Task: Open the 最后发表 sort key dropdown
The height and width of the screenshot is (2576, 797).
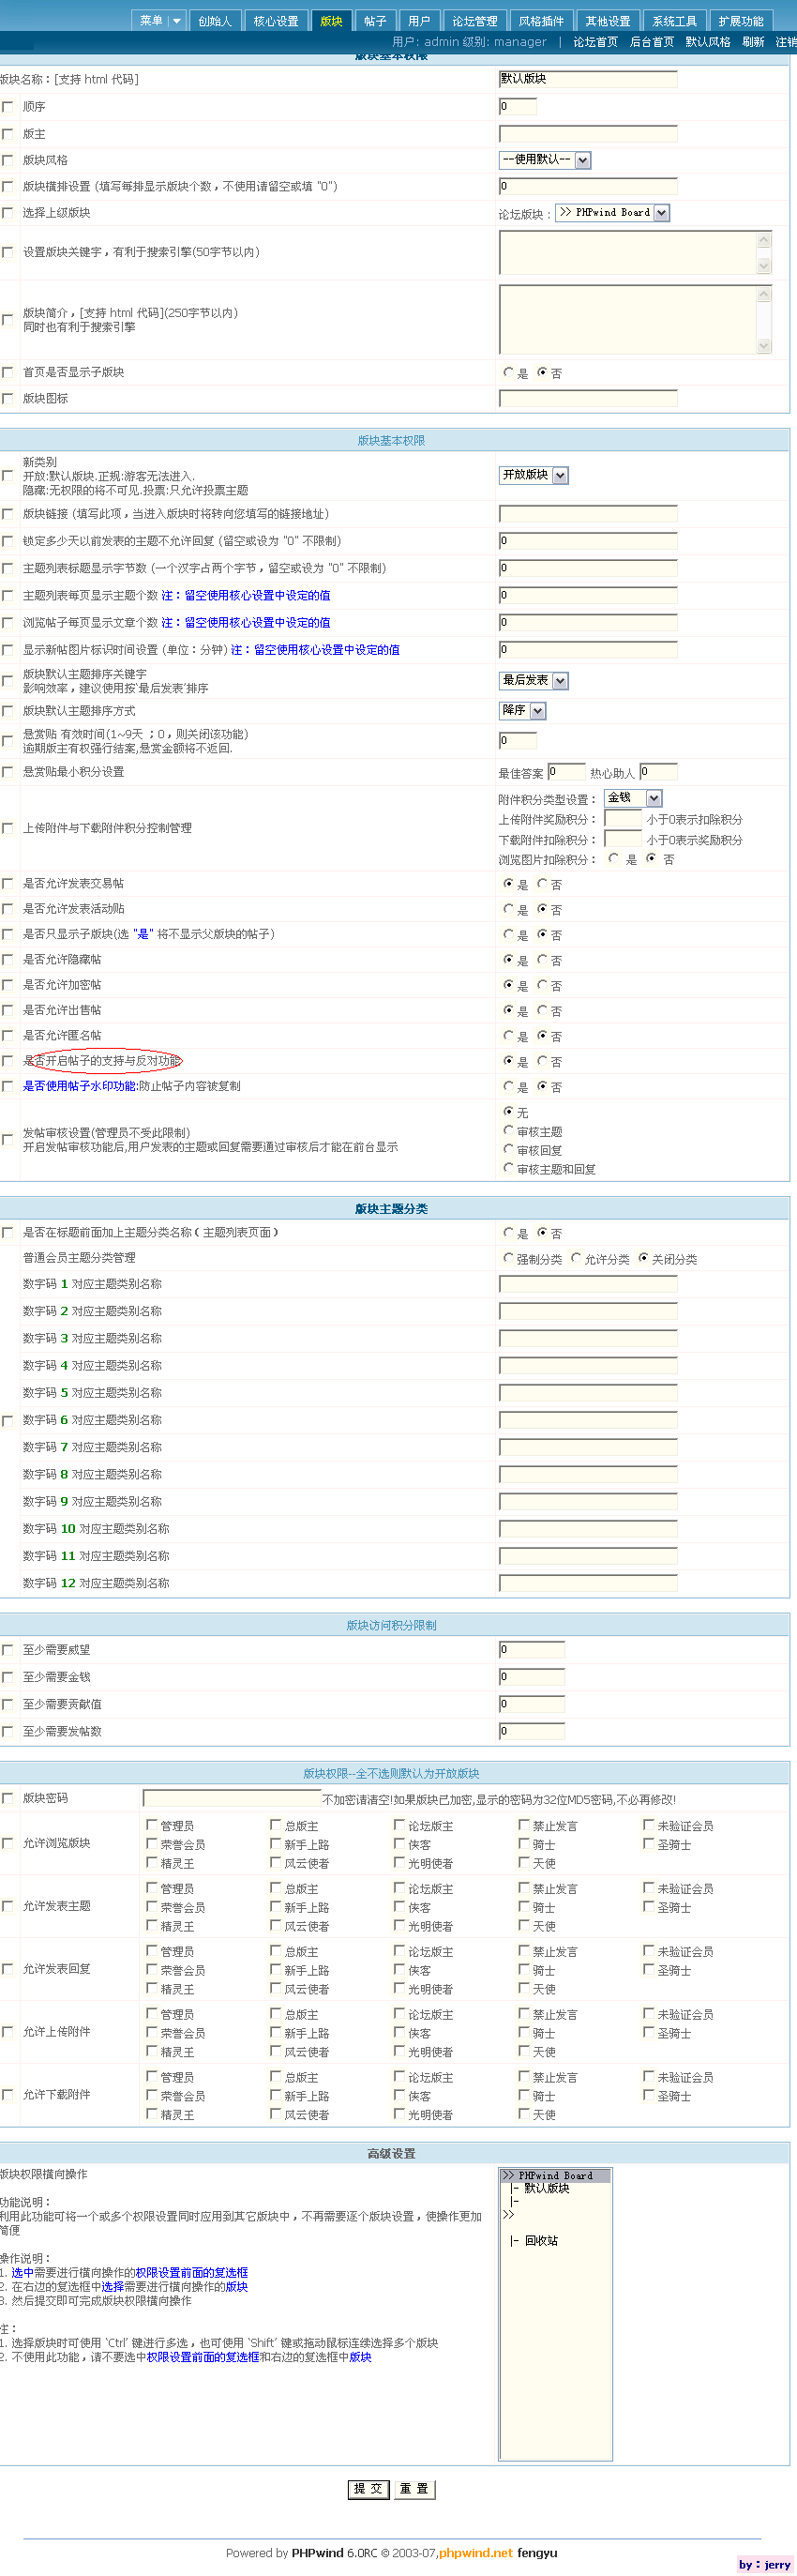Action: click(534, 680)
